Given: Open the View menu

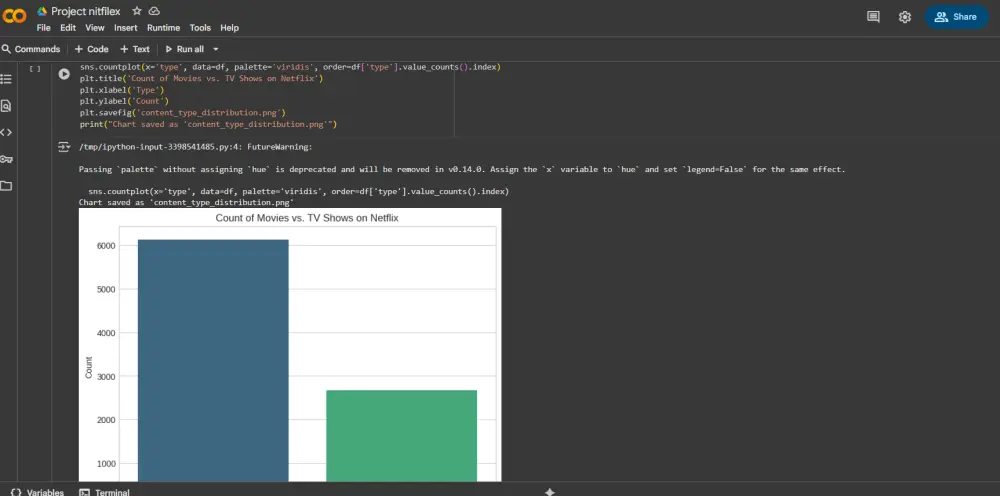Looking at the screenshot, I should pos(95,28).
